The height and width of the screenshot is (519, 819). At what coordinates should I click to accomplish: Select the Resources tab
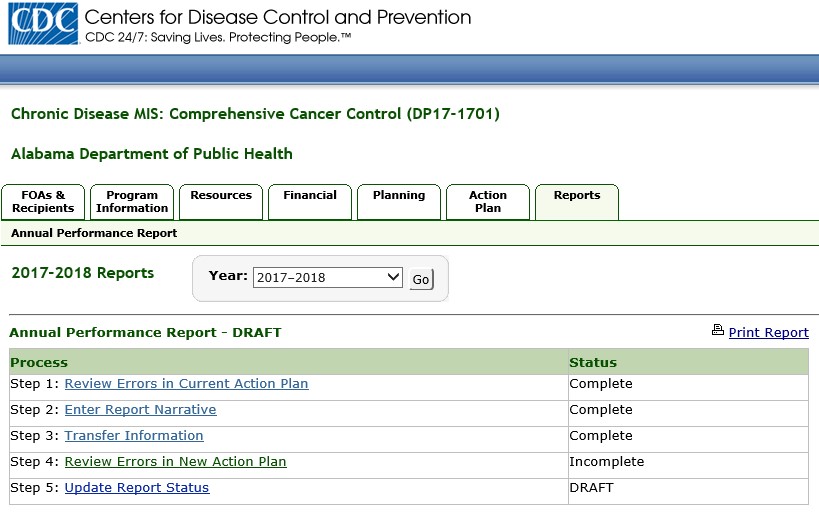221,196
